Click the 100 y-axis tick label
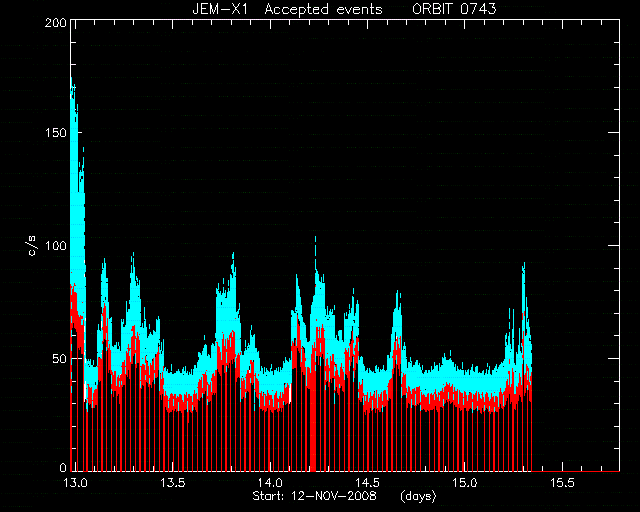 56,246
